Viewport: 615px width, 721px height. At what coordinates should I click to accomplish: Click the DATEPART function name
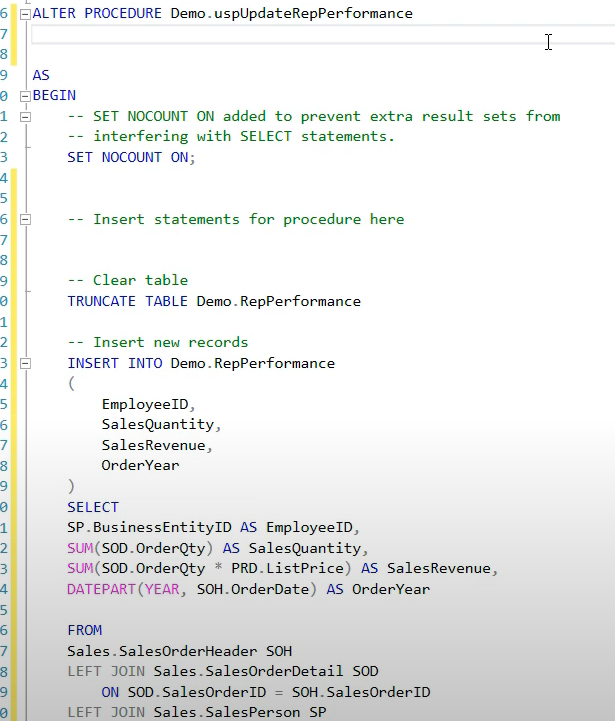[102, 589]
